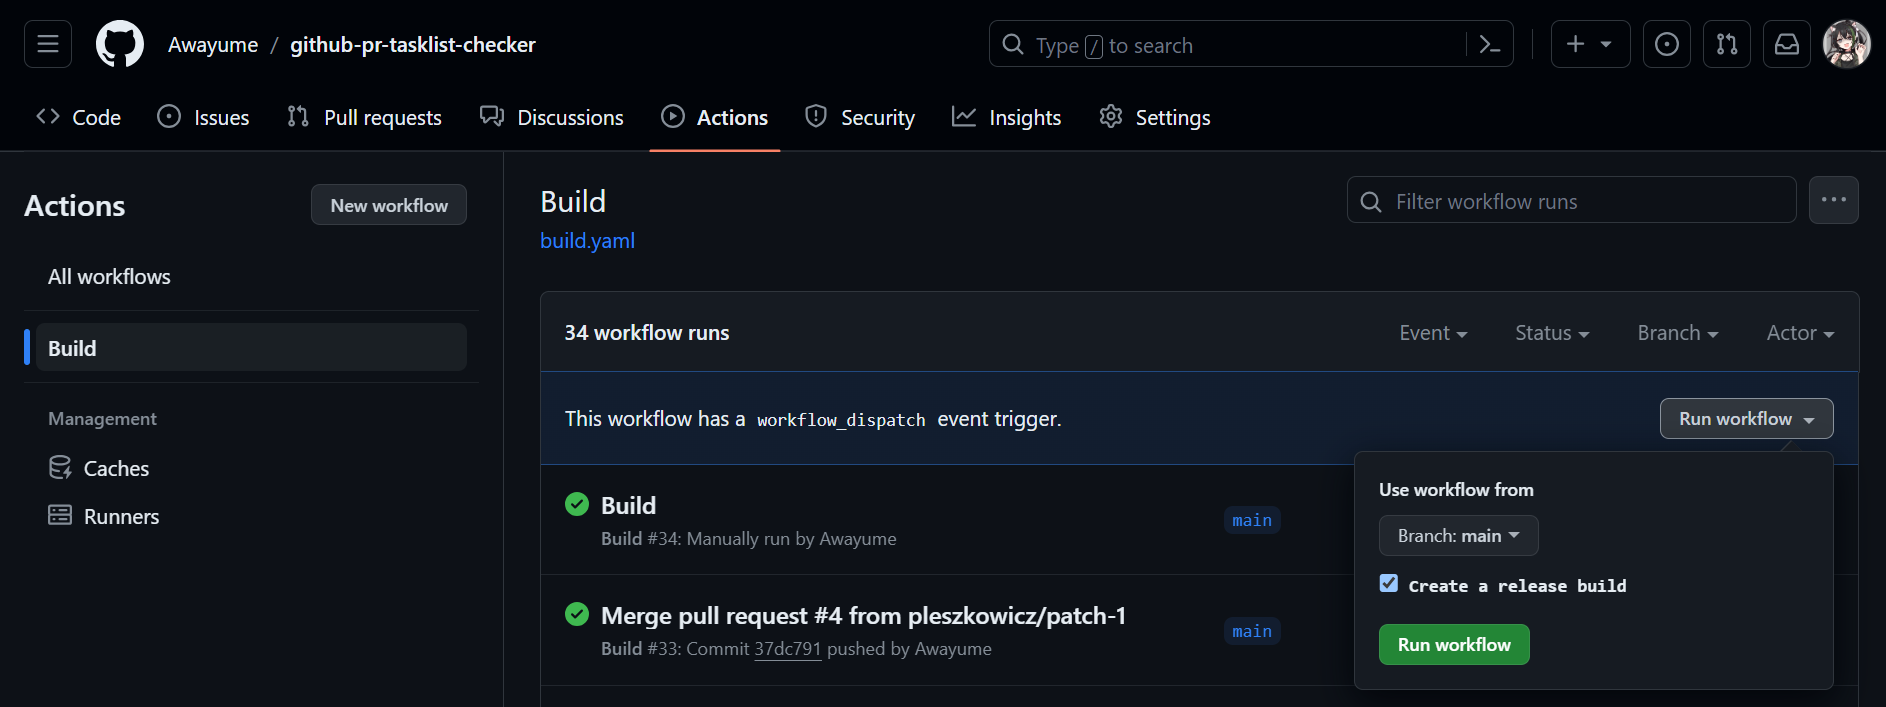Click the GitHub logo icon

pyautogui.click(x=120, y=45)
